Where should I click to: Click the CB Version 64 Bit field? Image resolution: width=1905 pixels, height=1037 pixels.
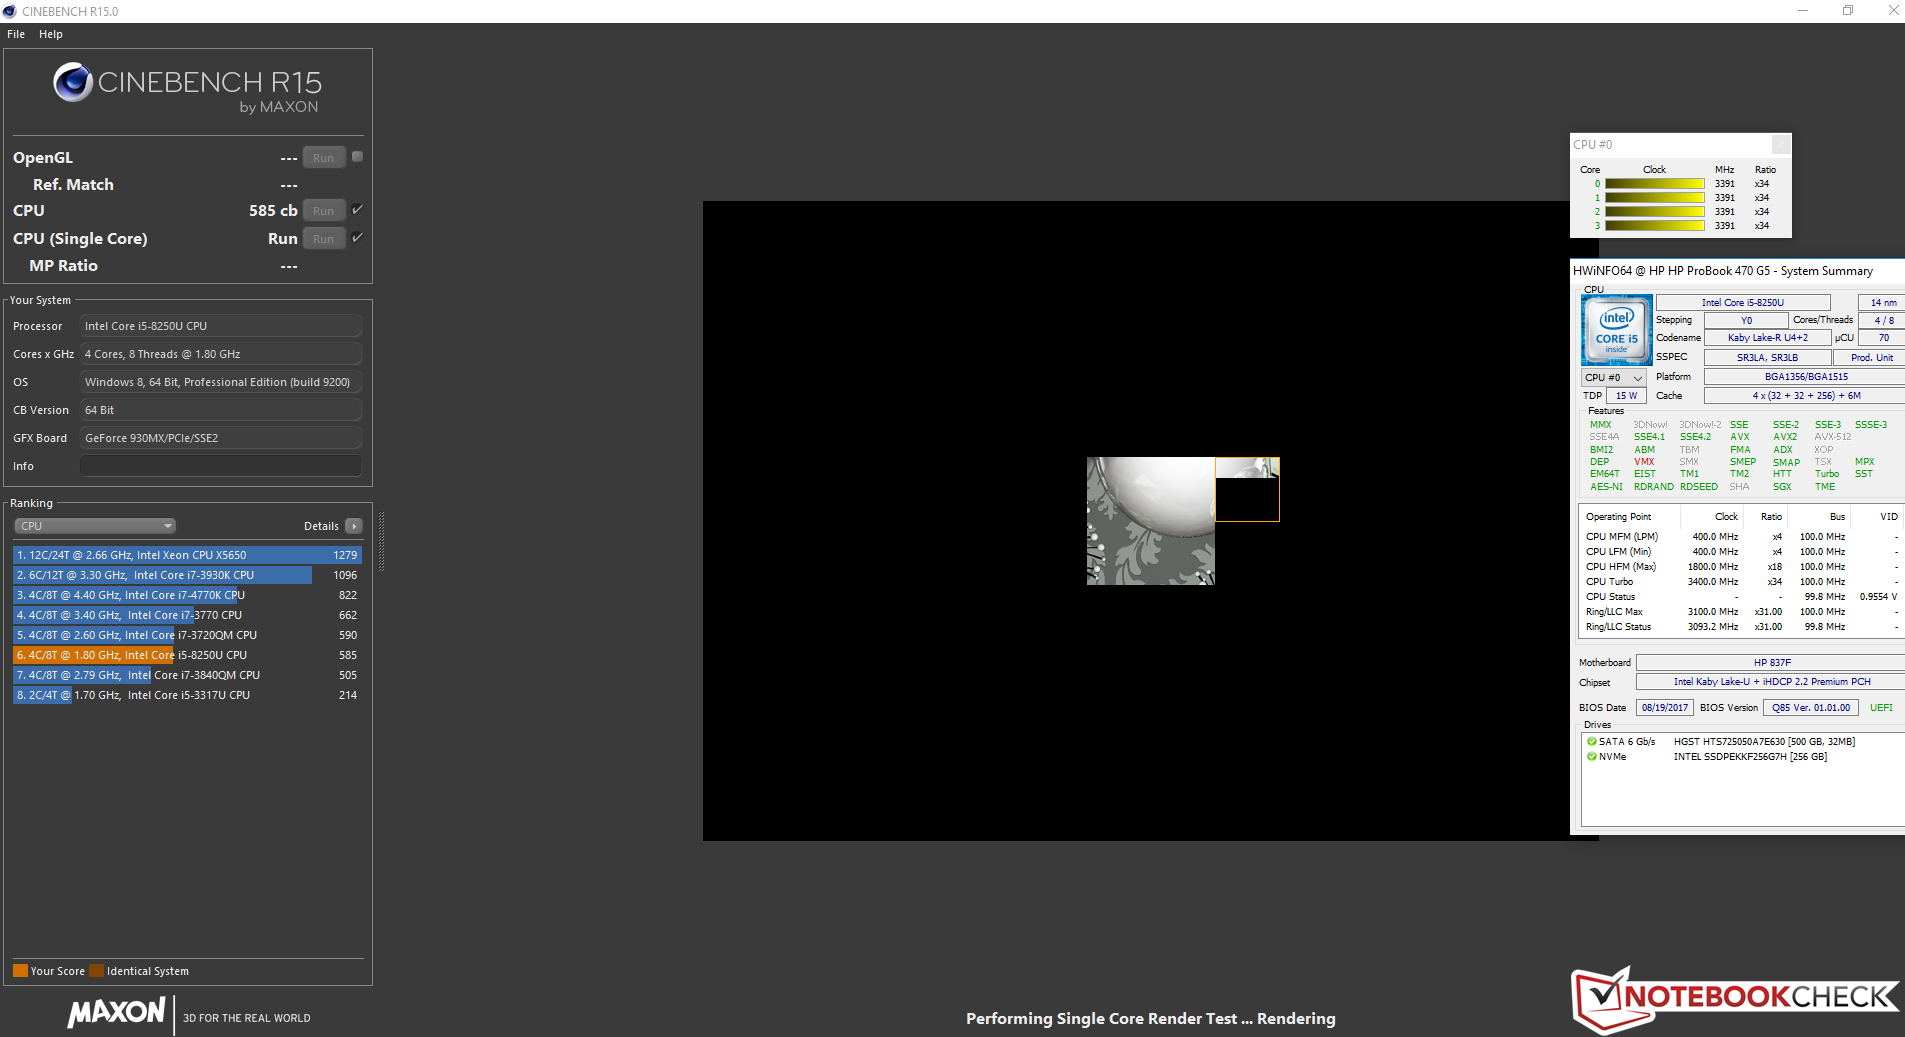pyautogui.click(x=221, y=410)
